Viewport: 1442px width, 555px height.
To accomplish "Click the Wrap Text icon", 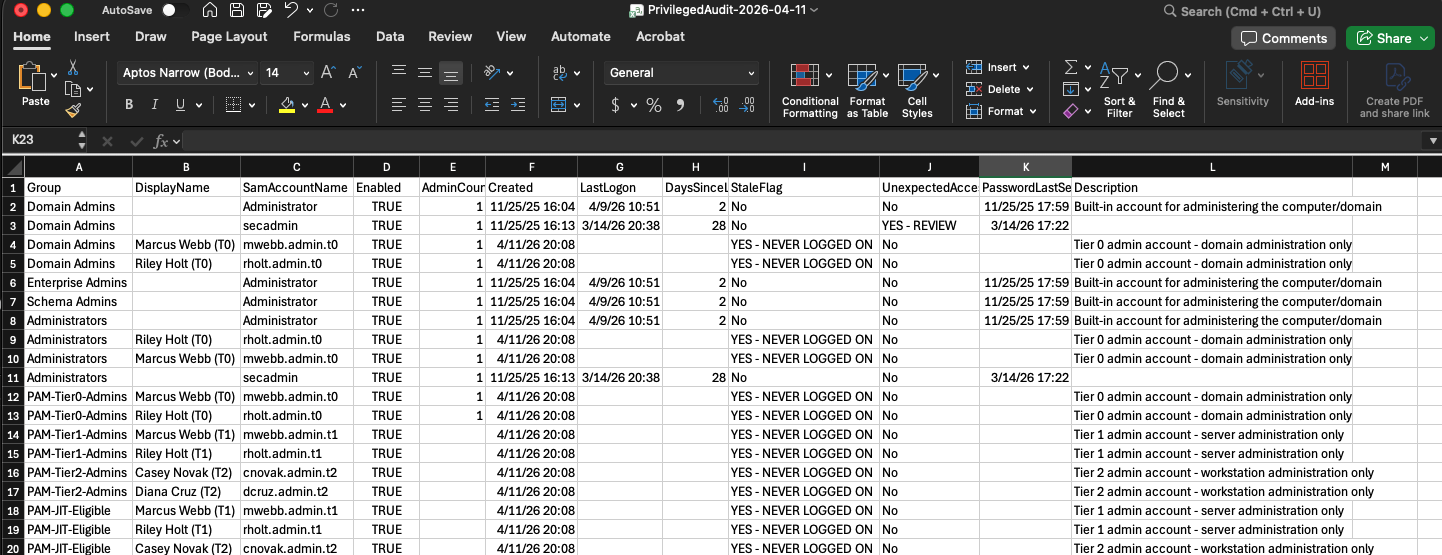I will (560, 73).
